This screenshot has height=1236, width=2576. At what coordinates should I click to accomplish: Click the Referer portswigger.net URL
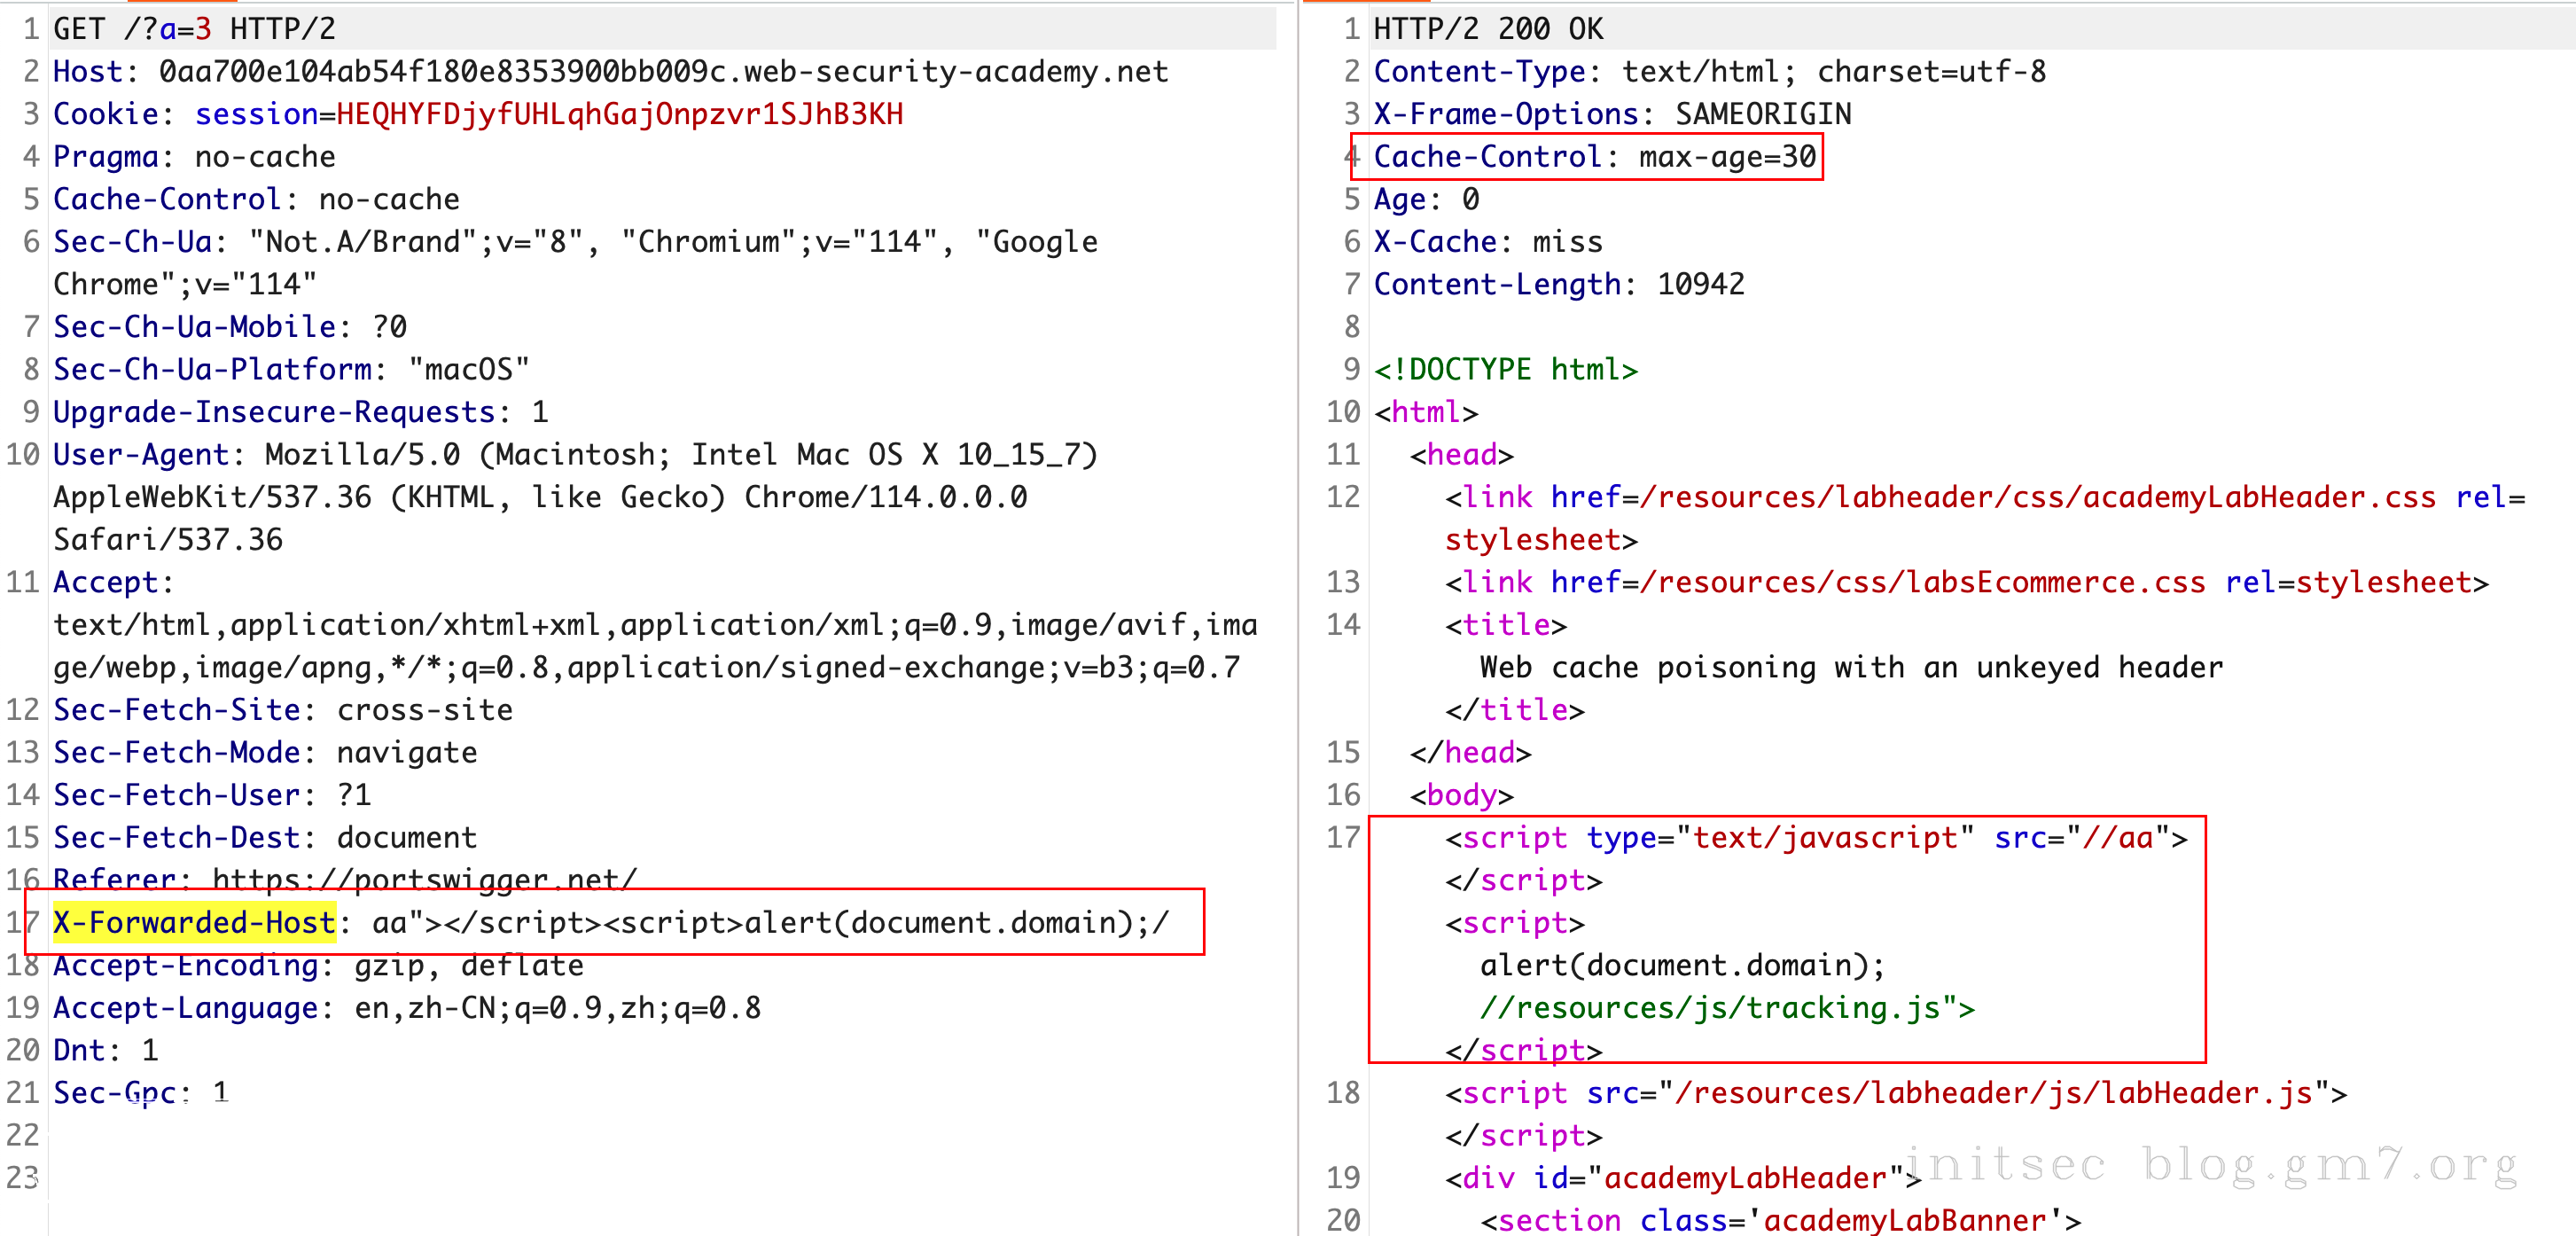tap(424, 878)
